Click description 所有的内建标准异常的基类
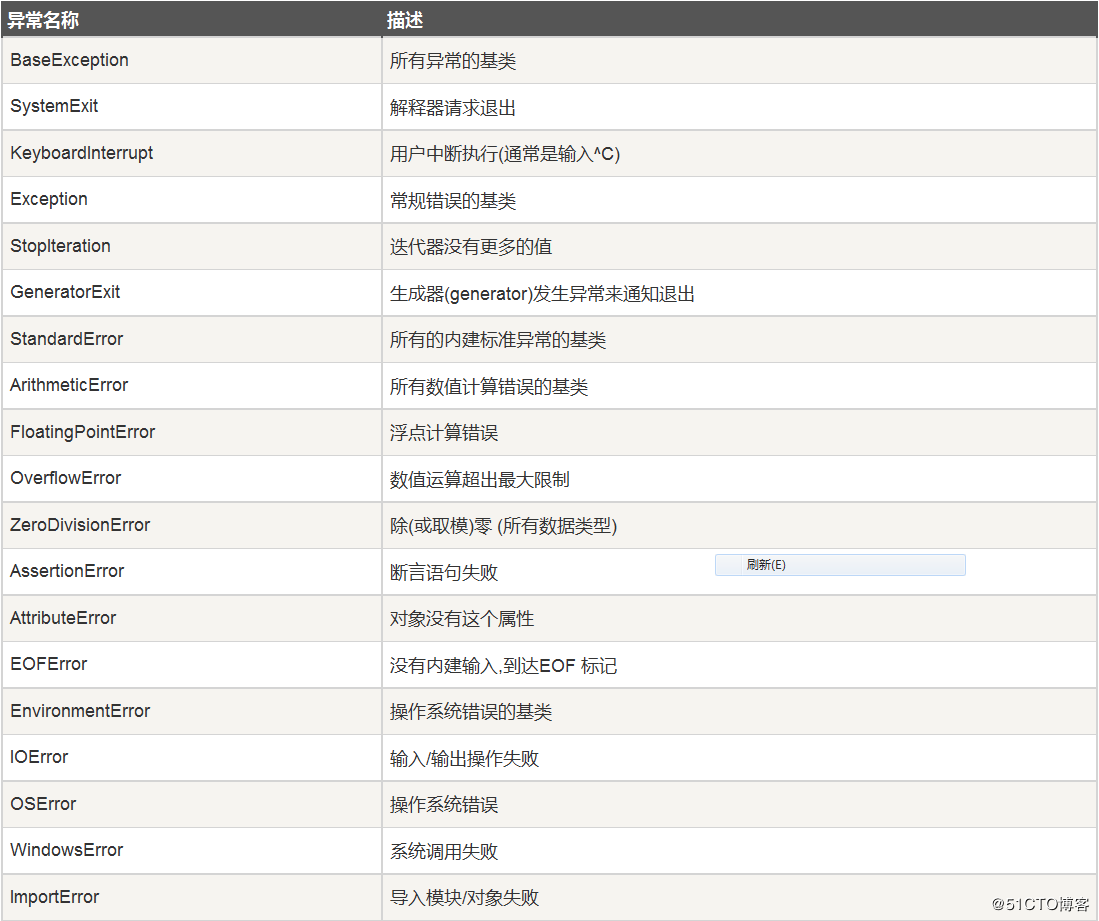 (x=498, y=340)
